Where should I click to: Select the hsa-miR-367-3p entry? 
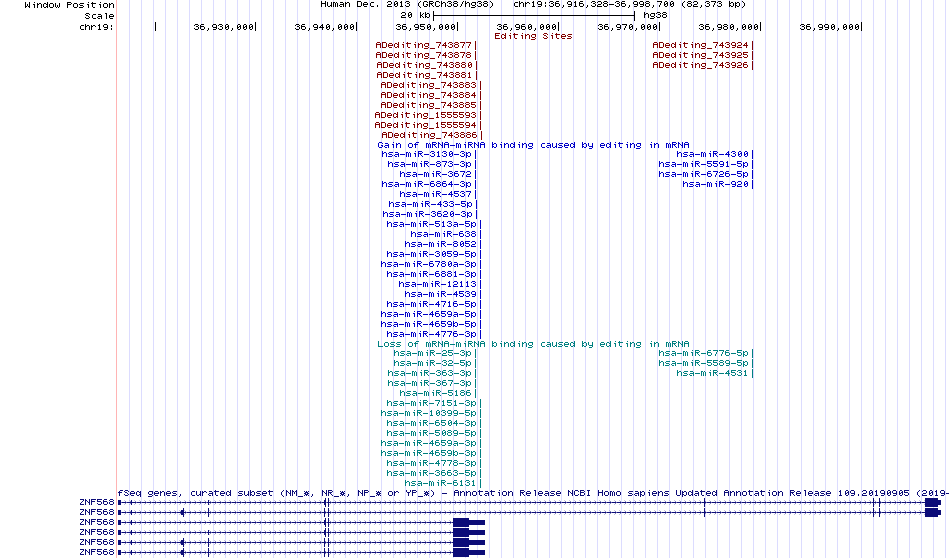(x=429, y=384)
